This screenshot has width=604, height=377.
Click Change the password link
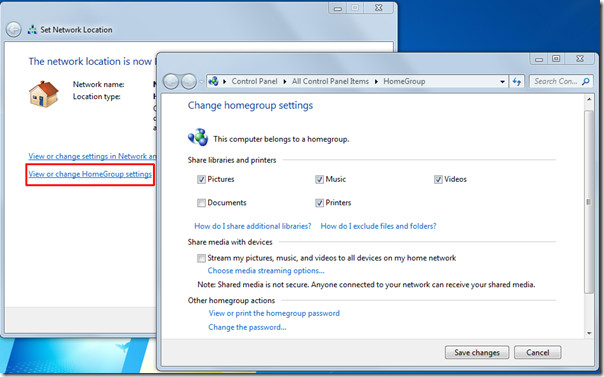coord(247,327)
